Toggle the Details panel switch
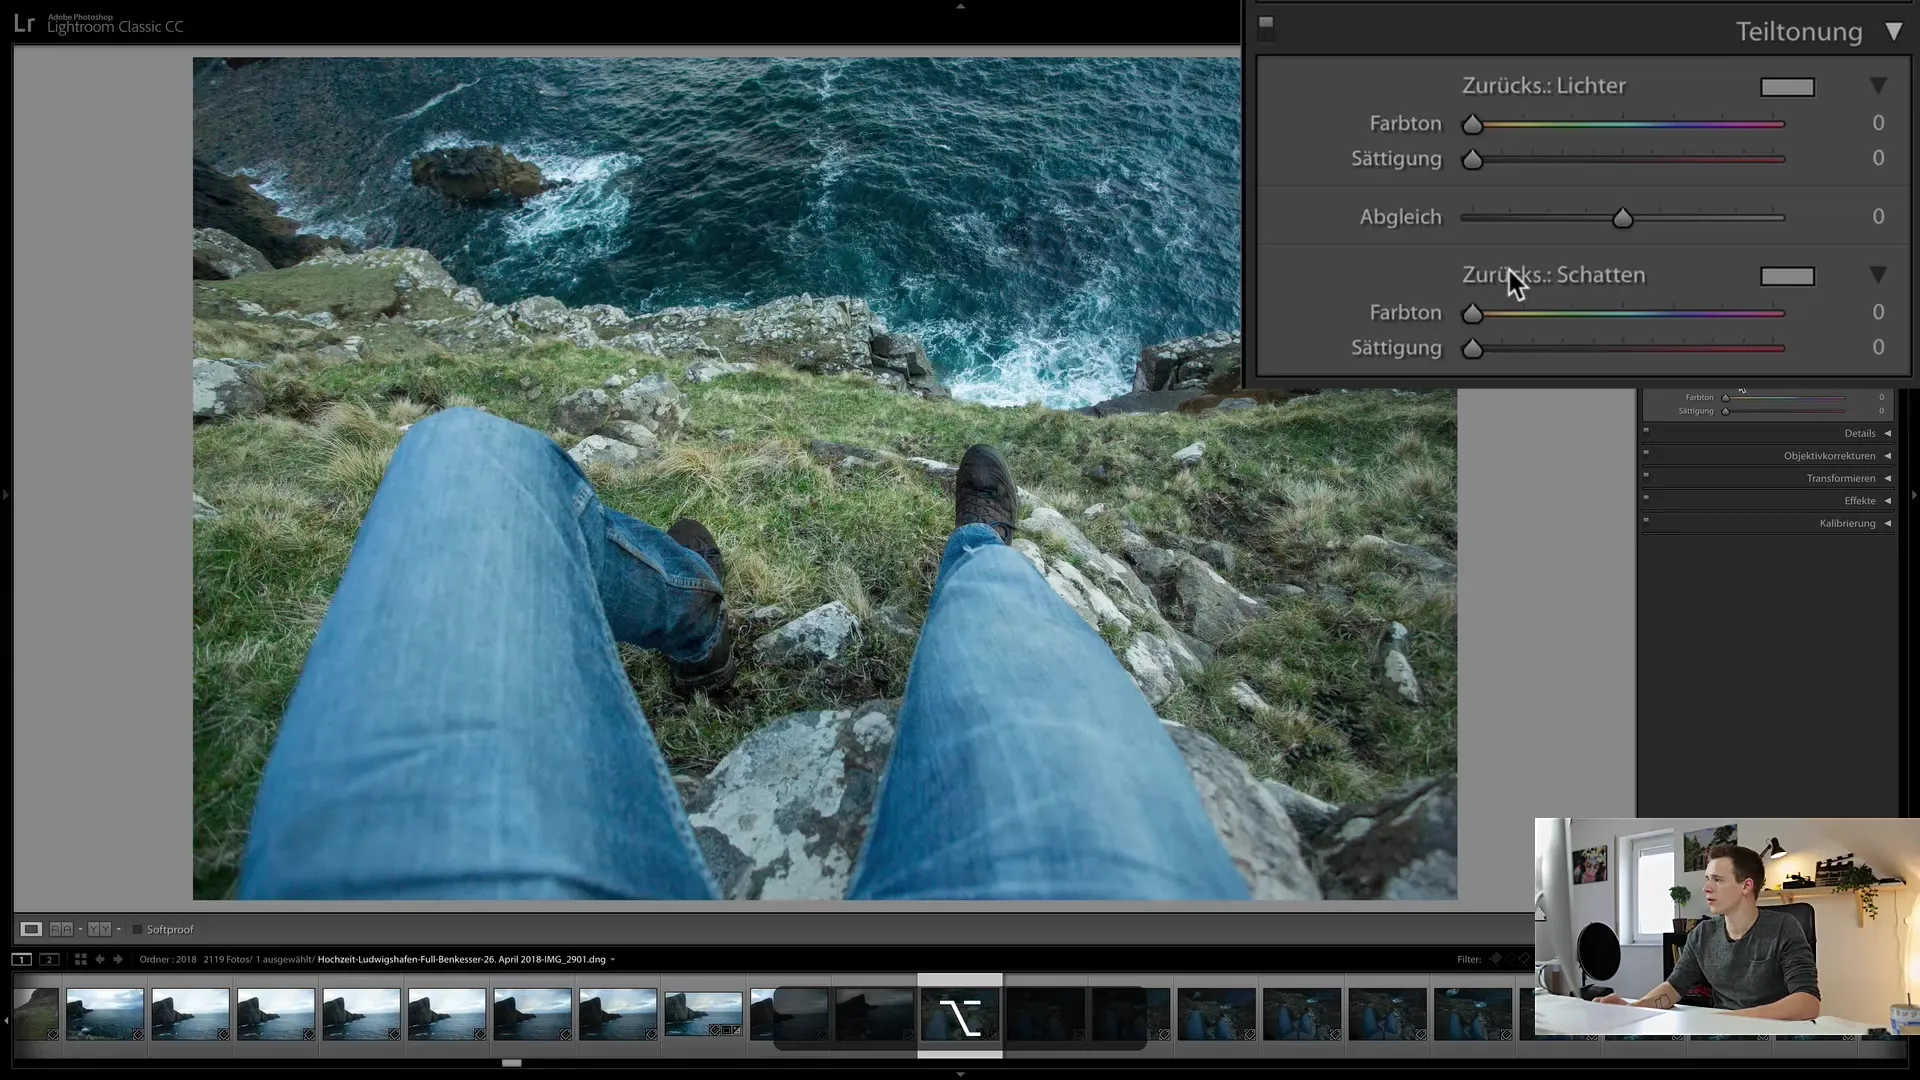Viewport: 1920px width, 1080px height. coord(1646,431)
